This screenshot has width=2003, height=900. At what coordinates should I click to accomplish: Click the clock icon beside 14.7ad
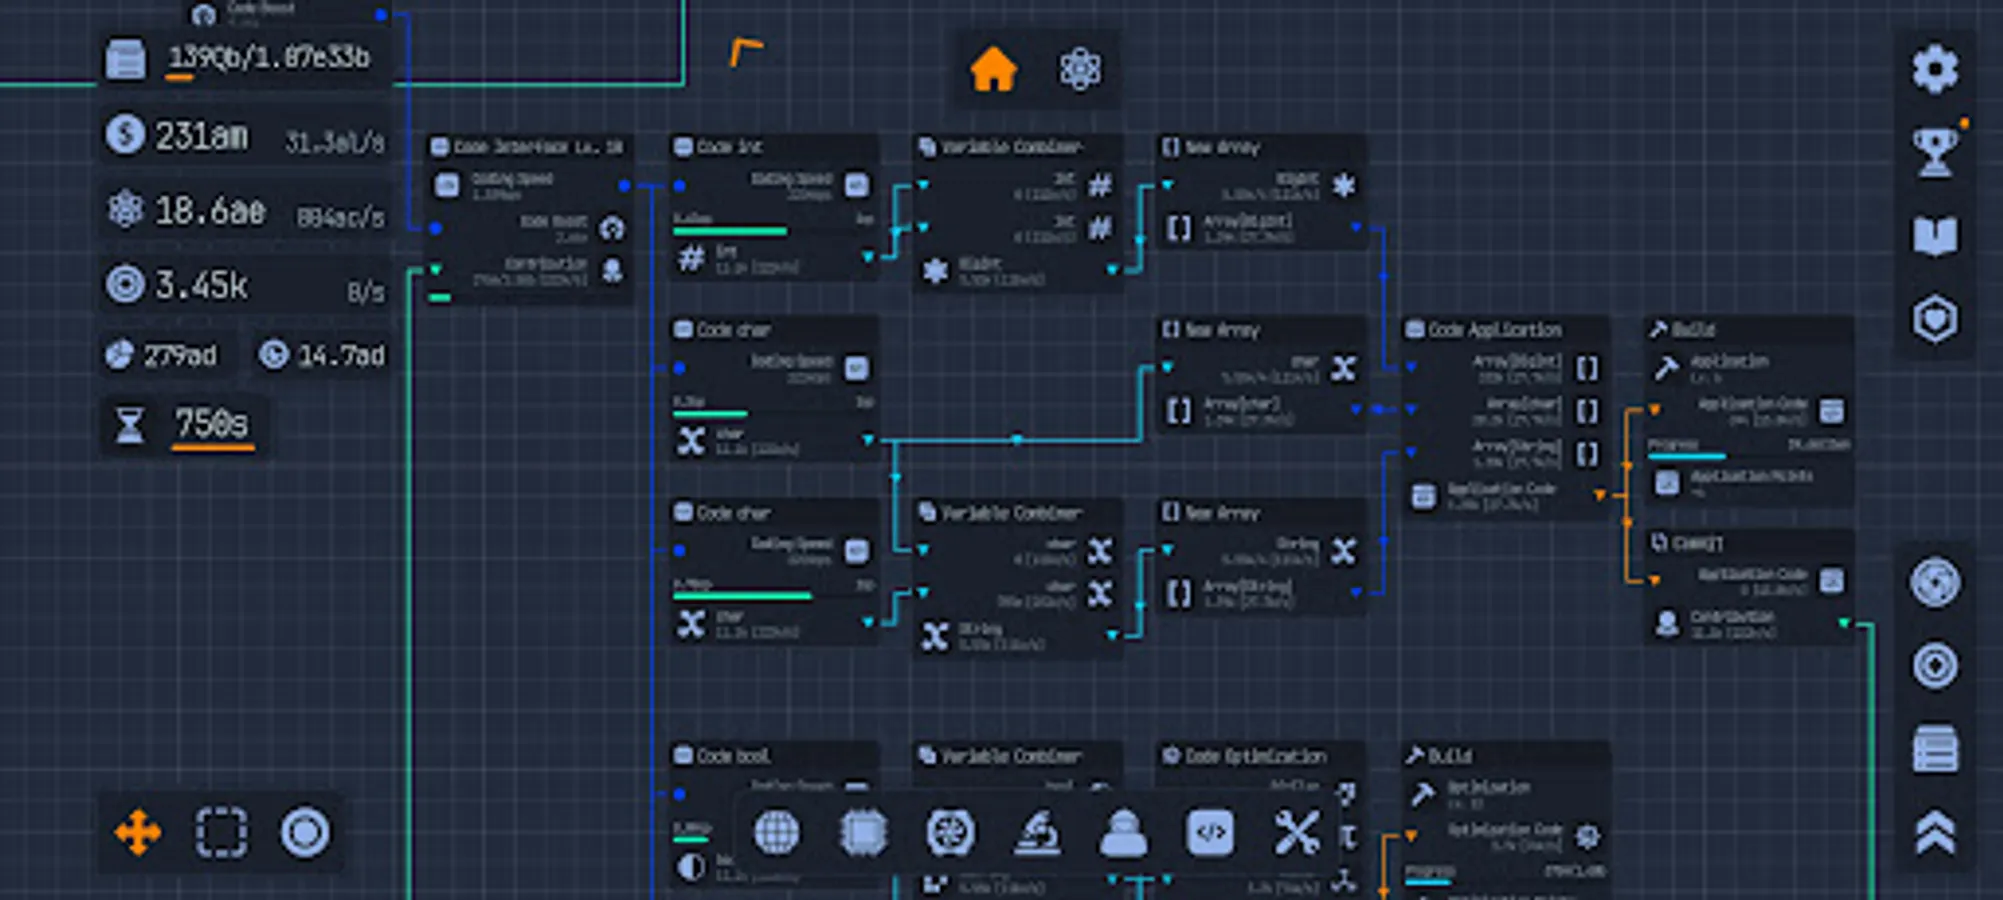[x=273, y=355]
